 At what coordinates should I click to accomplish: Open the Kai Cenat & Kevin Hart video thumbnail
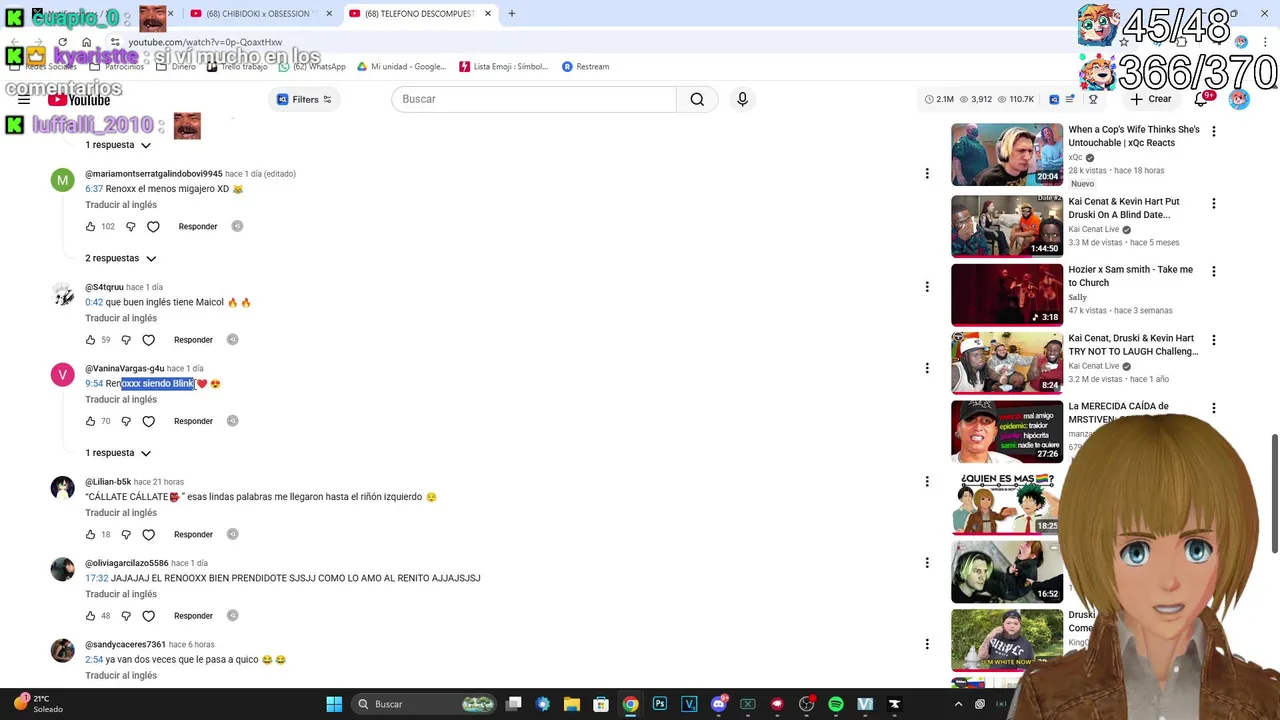pos(1007,226)
